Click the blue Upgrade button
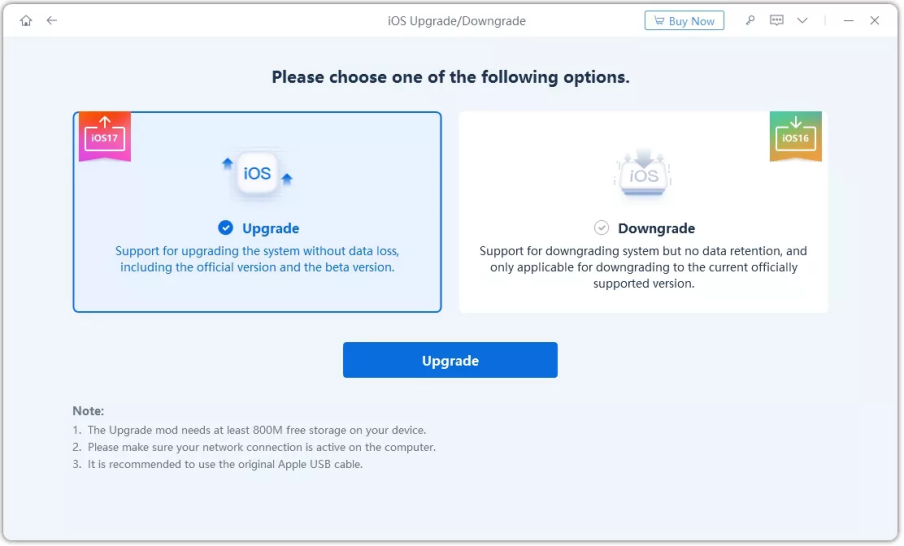The width and height of the screenshot is (904, 546). click(x=450, y=360)
